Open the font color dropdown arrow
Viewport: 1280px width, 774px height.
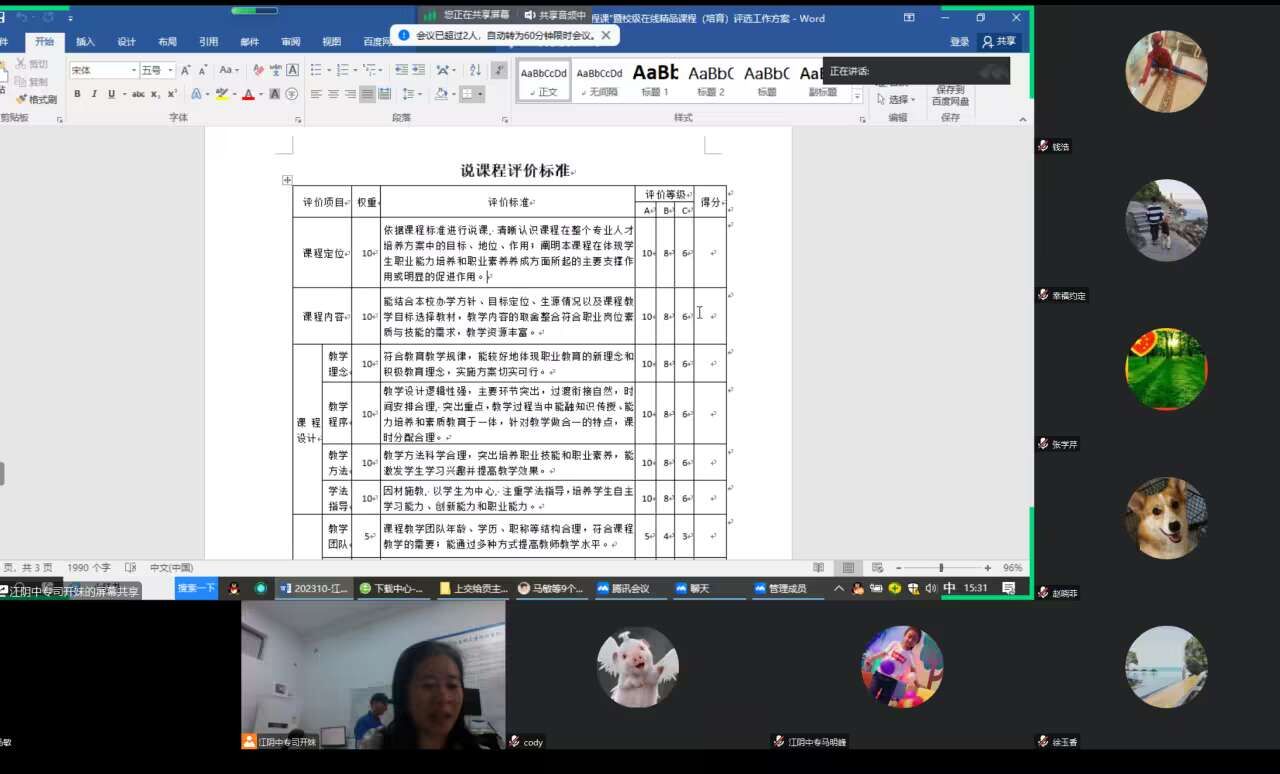(261, 94)
